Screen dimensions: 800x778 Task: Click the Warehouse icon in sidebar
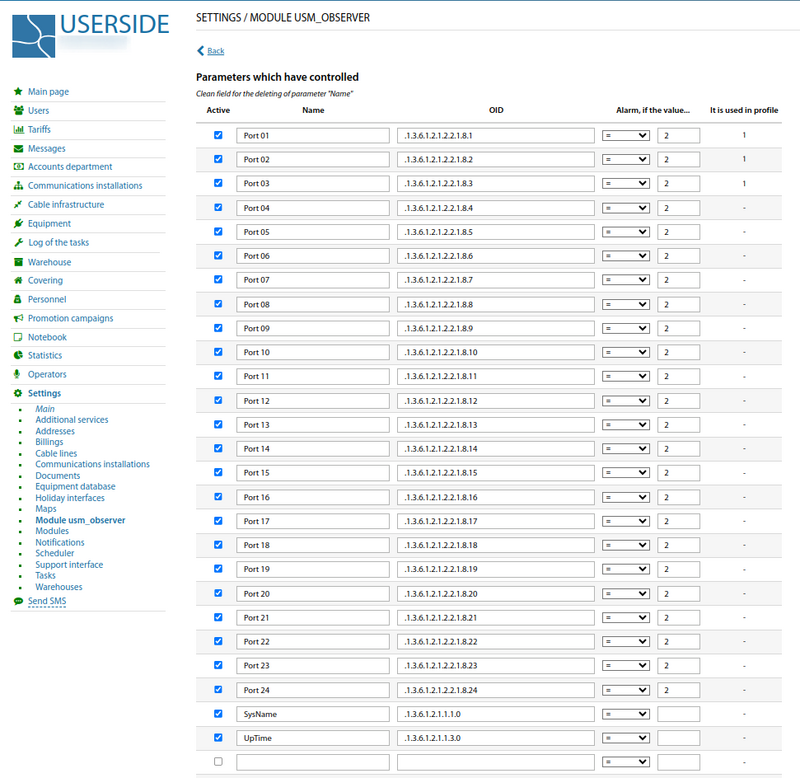18,262
